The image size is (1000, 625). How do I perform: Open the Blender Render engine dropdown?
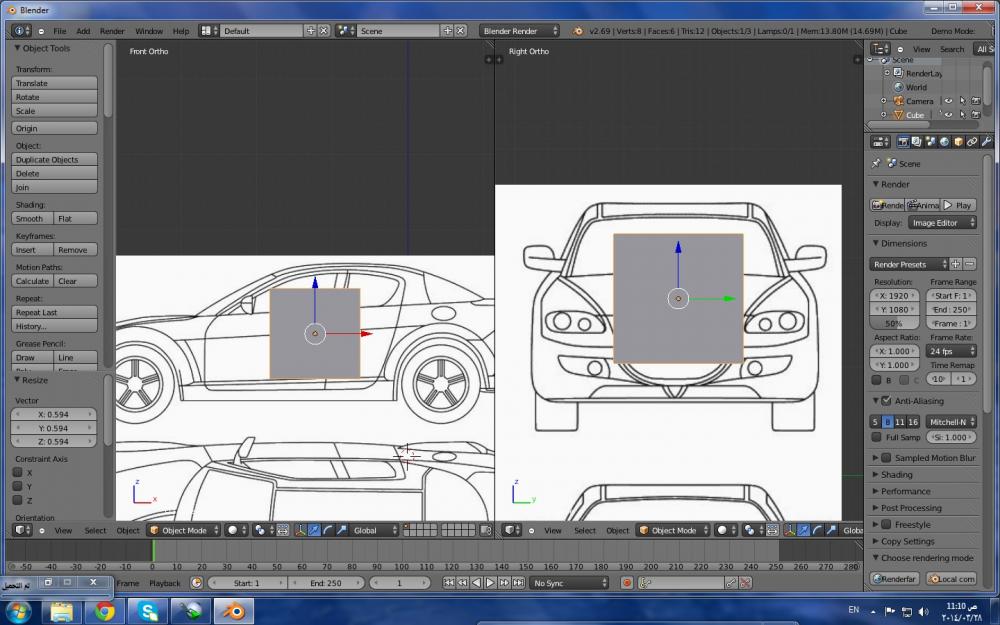pos(519,31)
